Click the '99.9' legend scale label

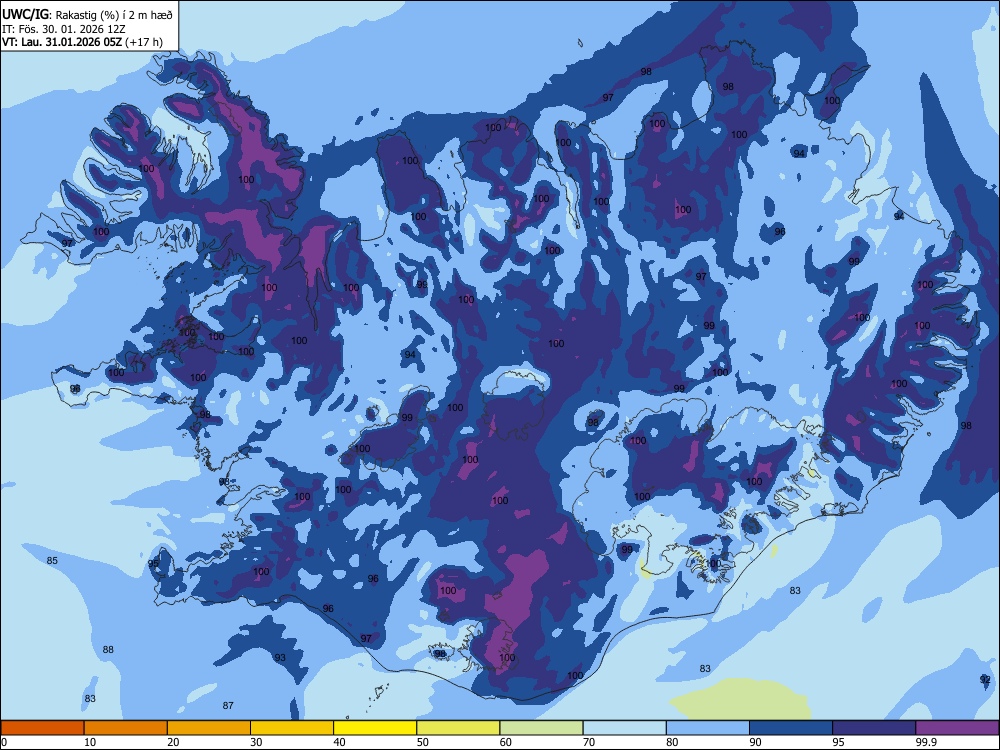point(925,742)
